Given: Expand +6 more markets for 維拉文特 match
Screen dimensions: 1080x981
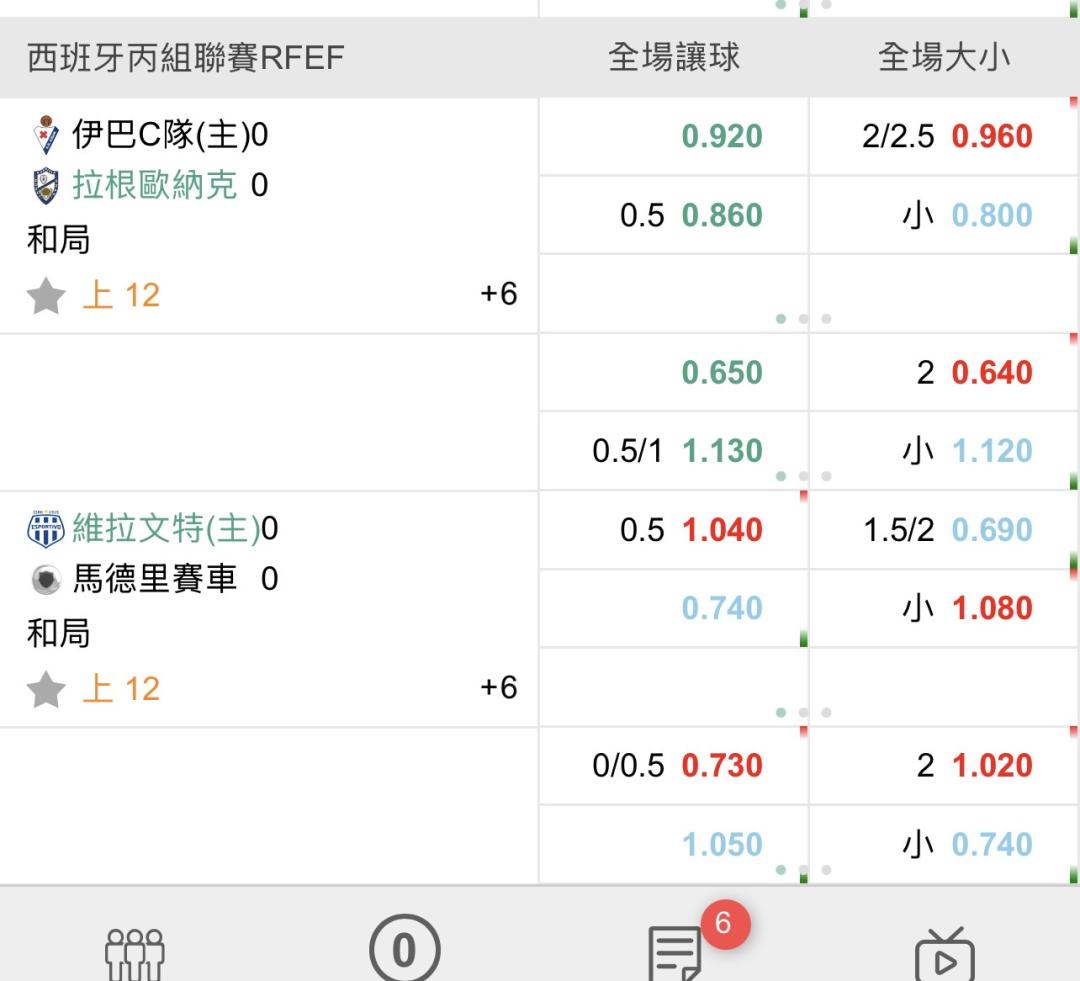Looking at the screenshot, I should click(498, 688).
